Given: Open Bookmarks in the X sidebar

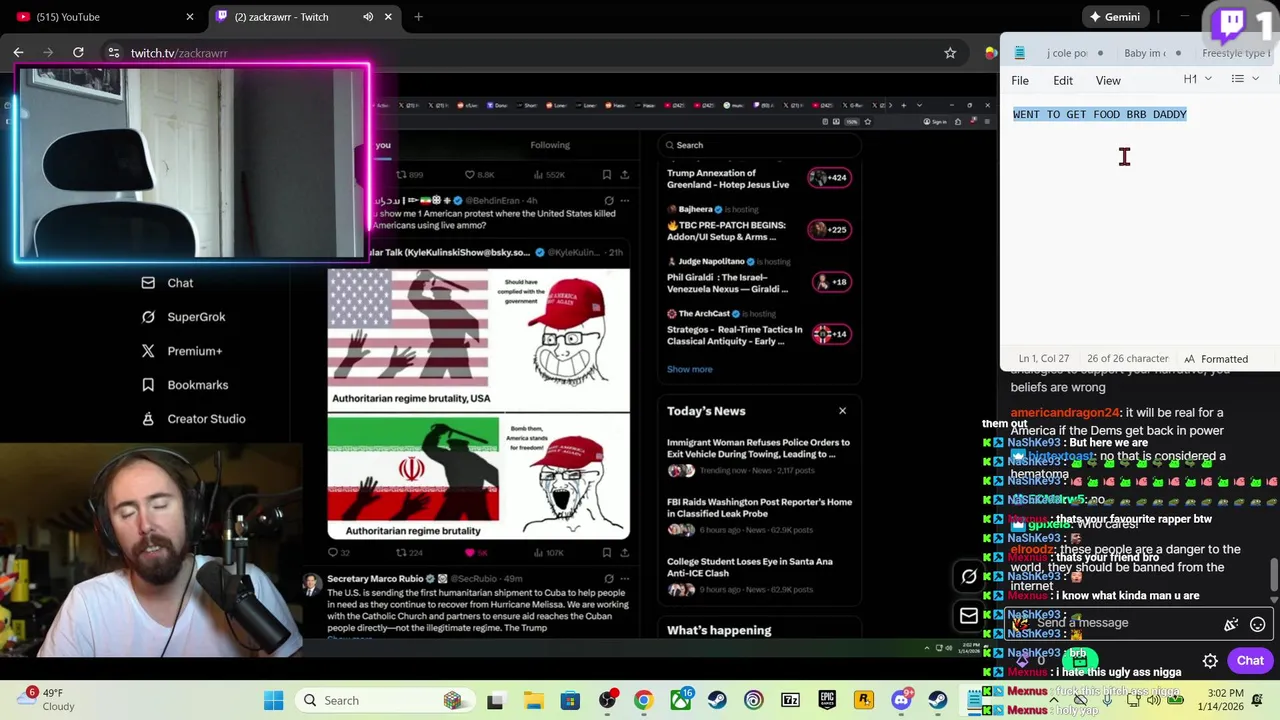Looking at the screenshot, I should 184,385.
